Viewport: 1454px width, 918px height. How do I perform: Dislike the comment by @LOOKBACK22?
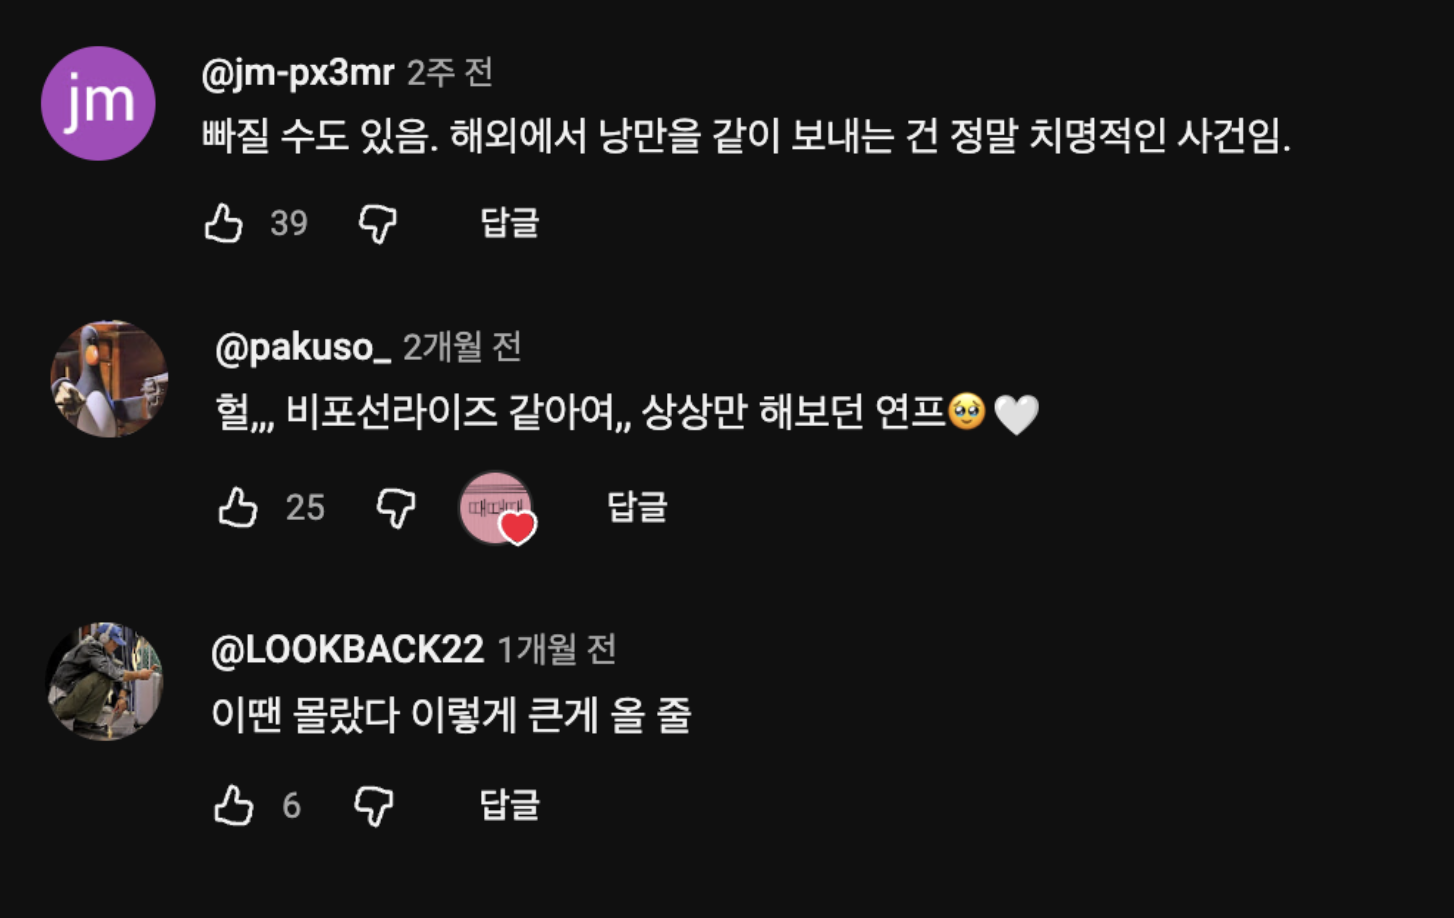coord(374,805)
